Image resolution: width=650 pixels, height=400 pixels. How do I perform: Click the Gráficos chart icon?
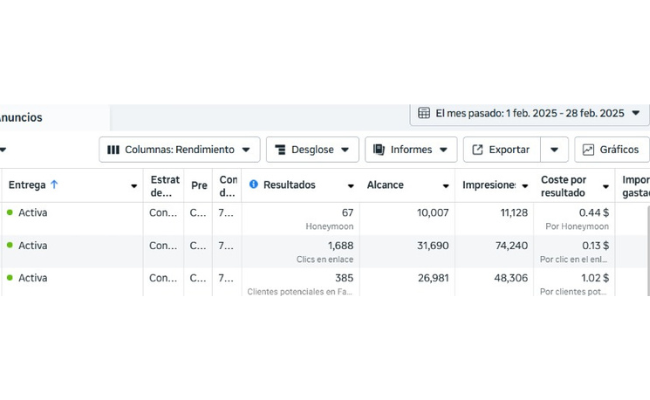tap(588, 150)
